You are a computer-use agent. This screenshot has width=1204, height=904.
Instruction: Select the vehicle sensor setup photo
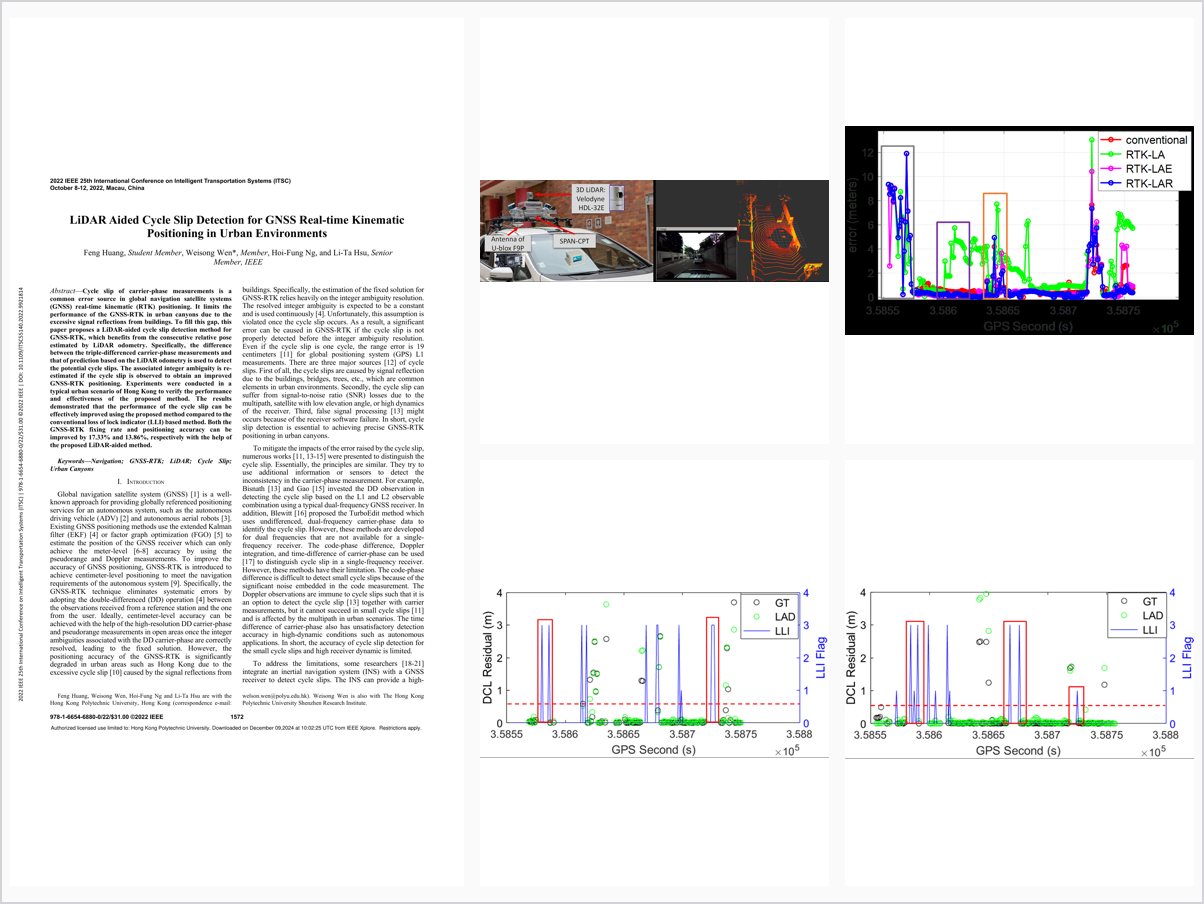click(567, 231)
